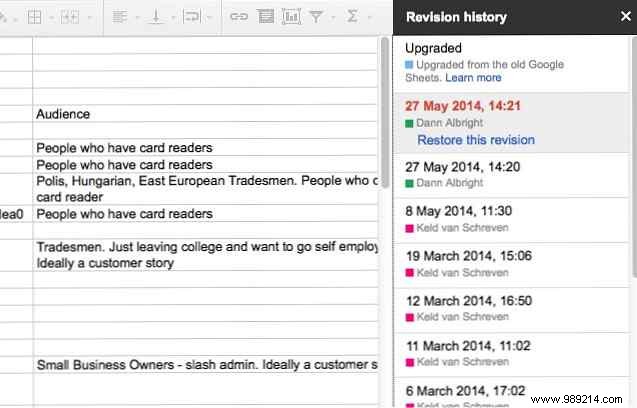Close the Revision history panel
This screenshot has height=408, width=637.
pyautogui.click(x=626, y=16)
